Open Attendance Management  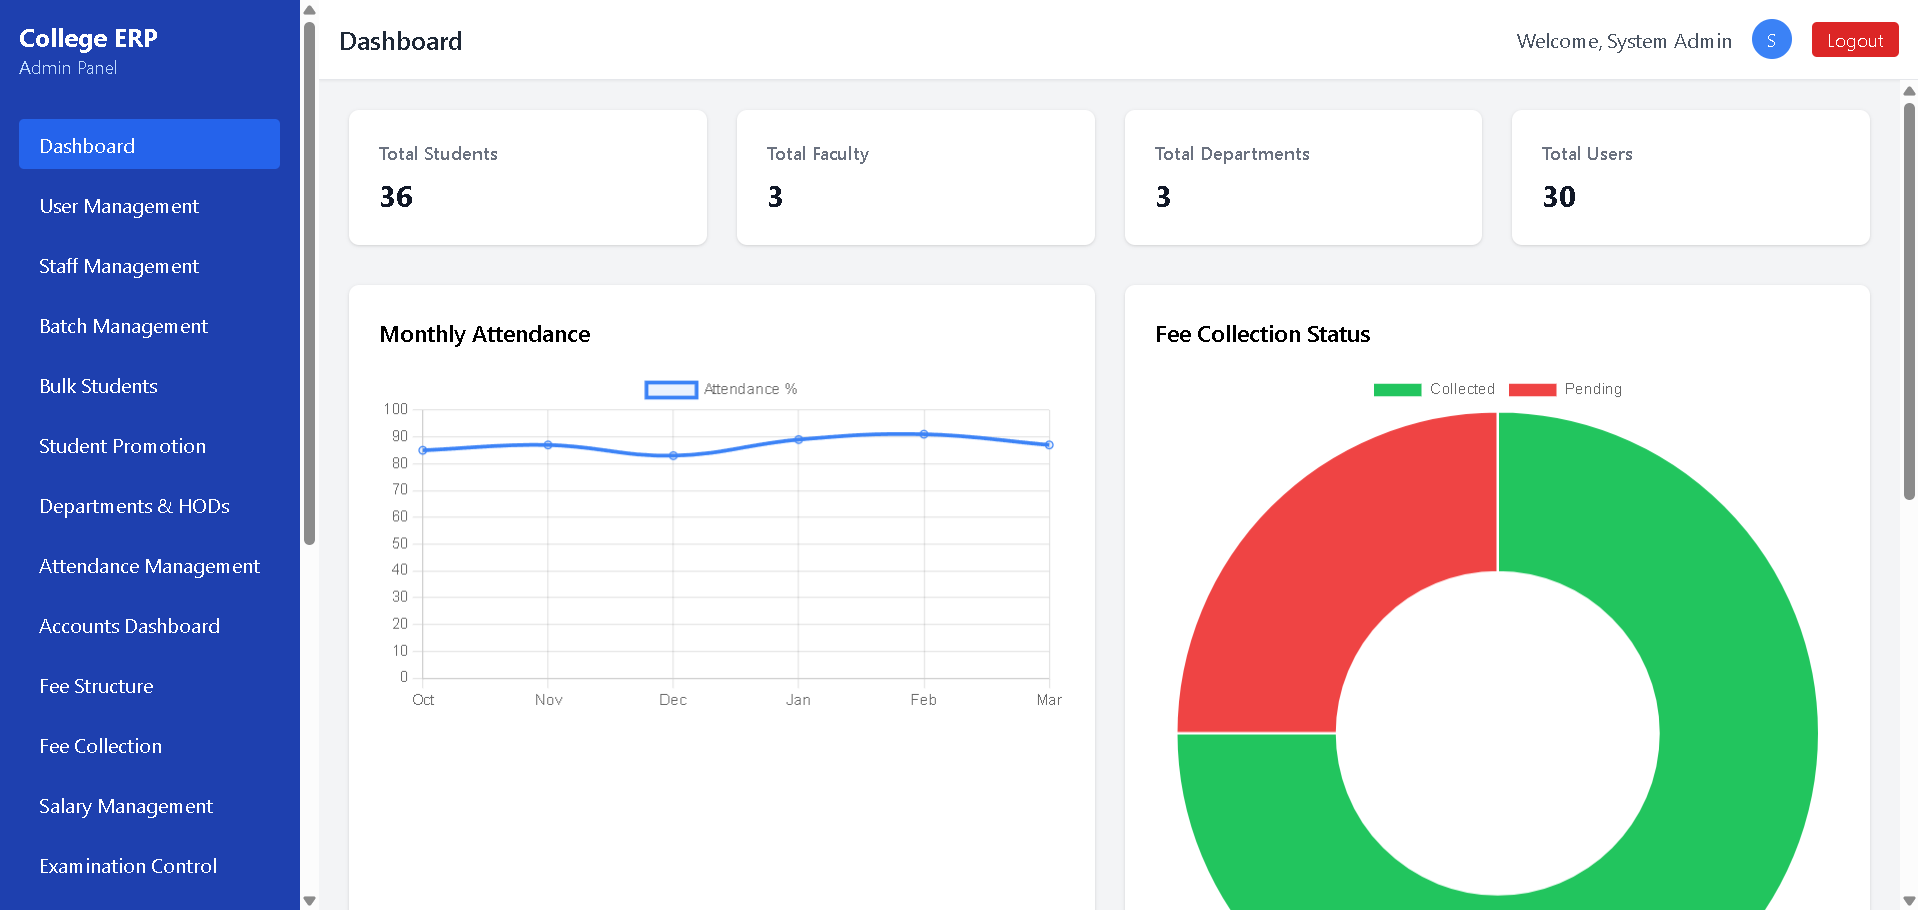(149, 566)
